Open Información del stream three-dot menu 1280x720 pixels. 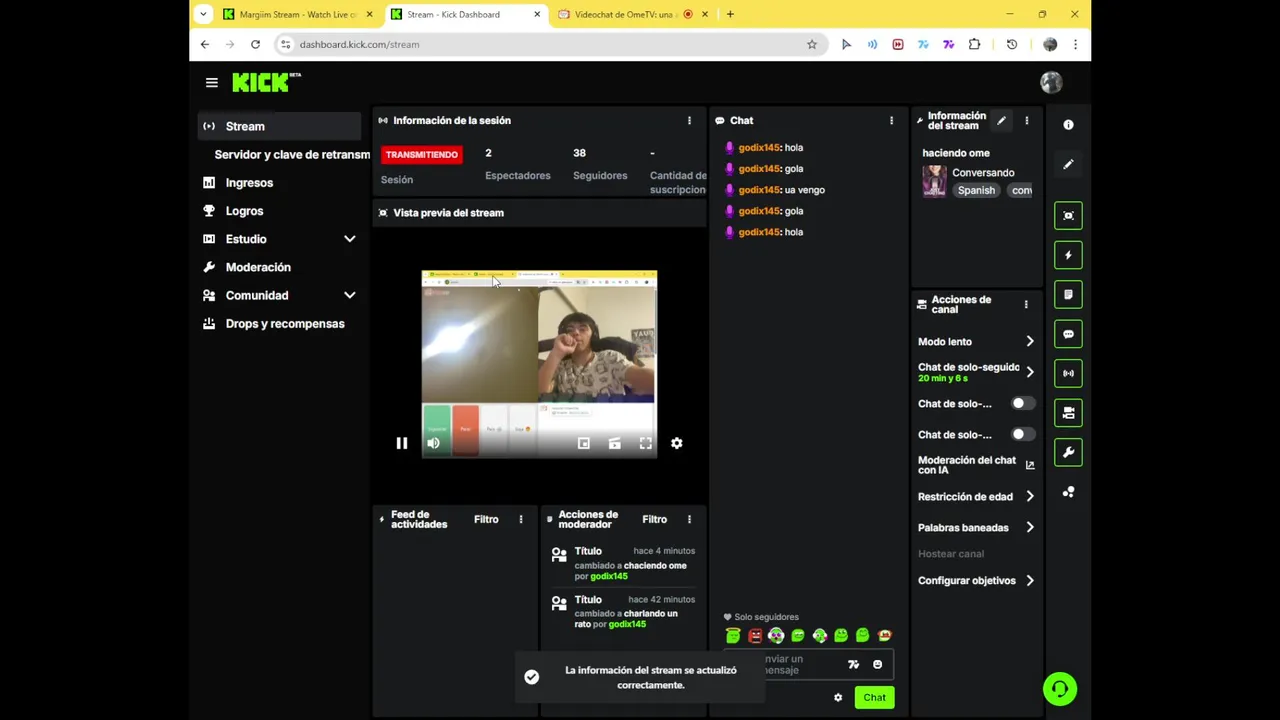1026,121
